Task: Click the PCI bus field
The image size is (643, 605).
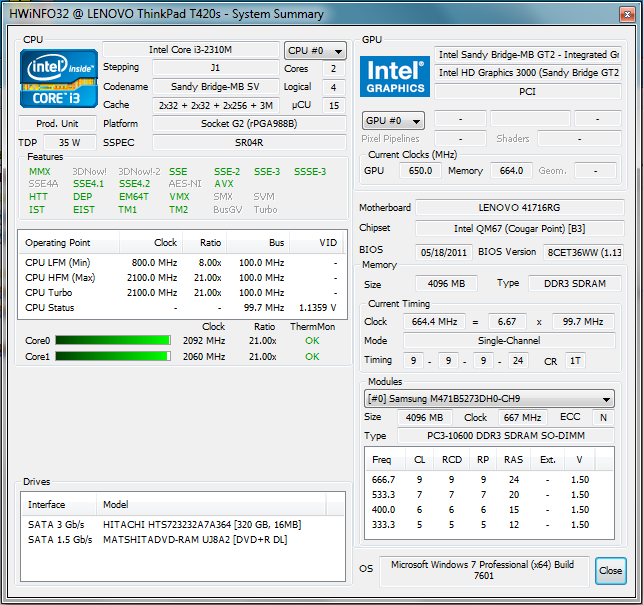Action: [528, 91]
